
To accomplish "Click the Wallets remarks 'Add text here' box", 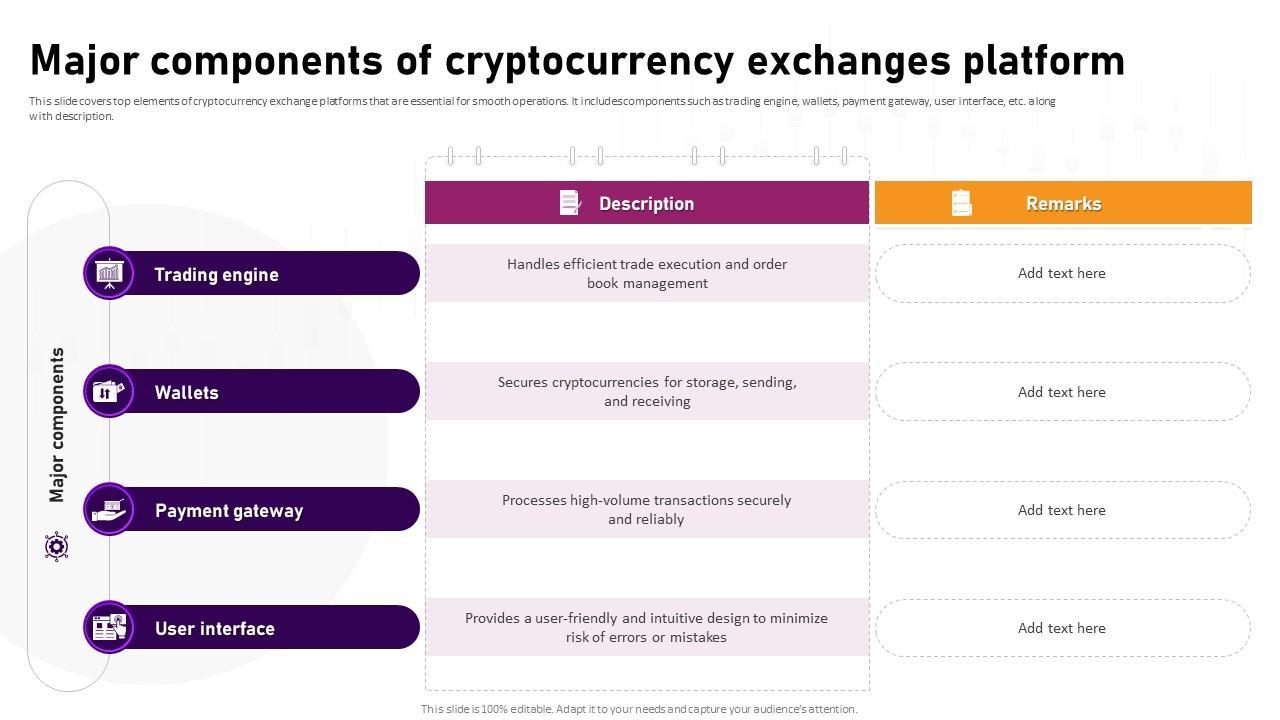I will 1062,392.
